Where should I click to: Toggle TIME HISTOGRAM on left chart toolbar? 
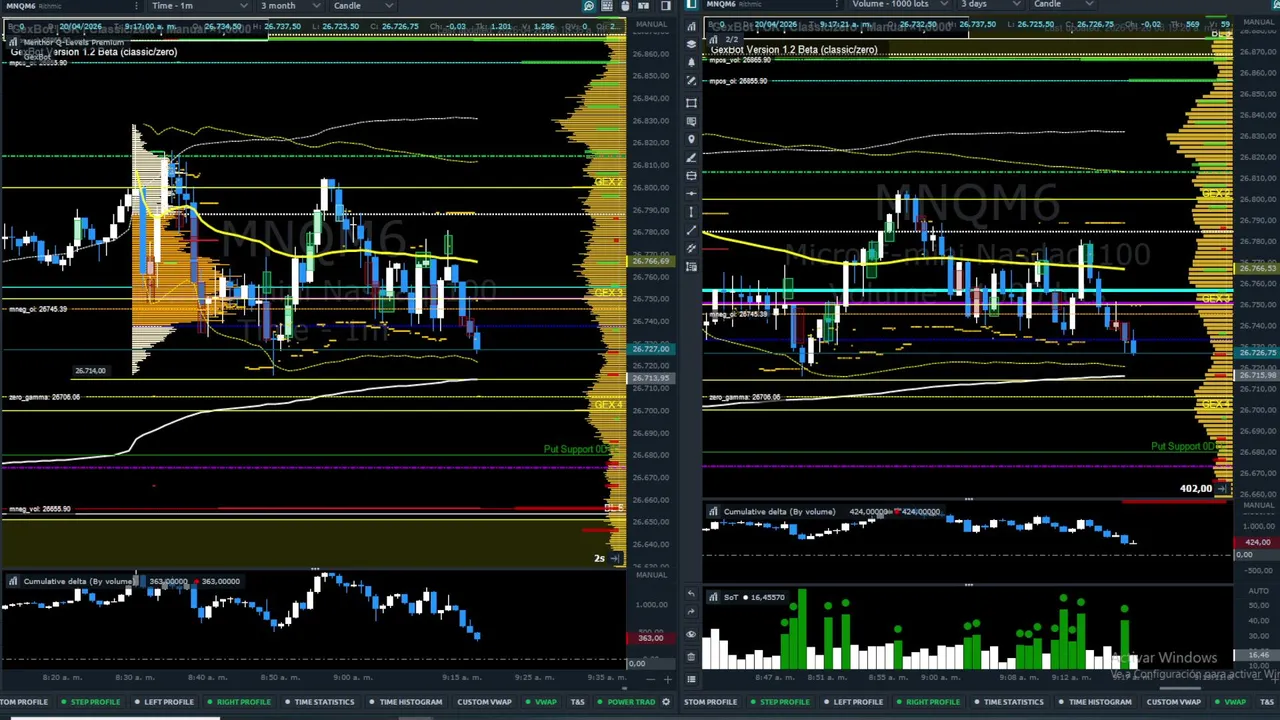pos(405,702)
